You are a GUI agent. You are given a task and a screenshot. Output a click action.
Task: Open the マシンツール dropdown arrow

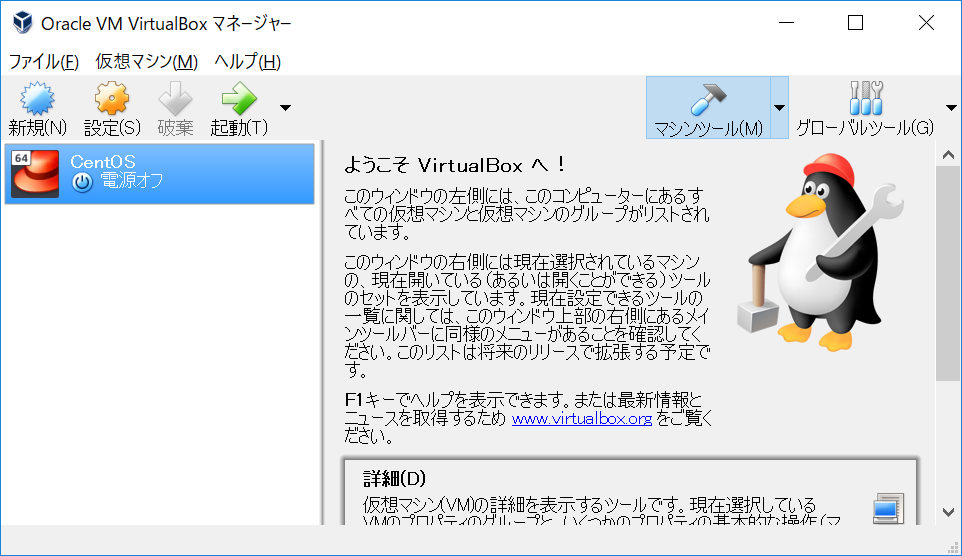point(779,108)
